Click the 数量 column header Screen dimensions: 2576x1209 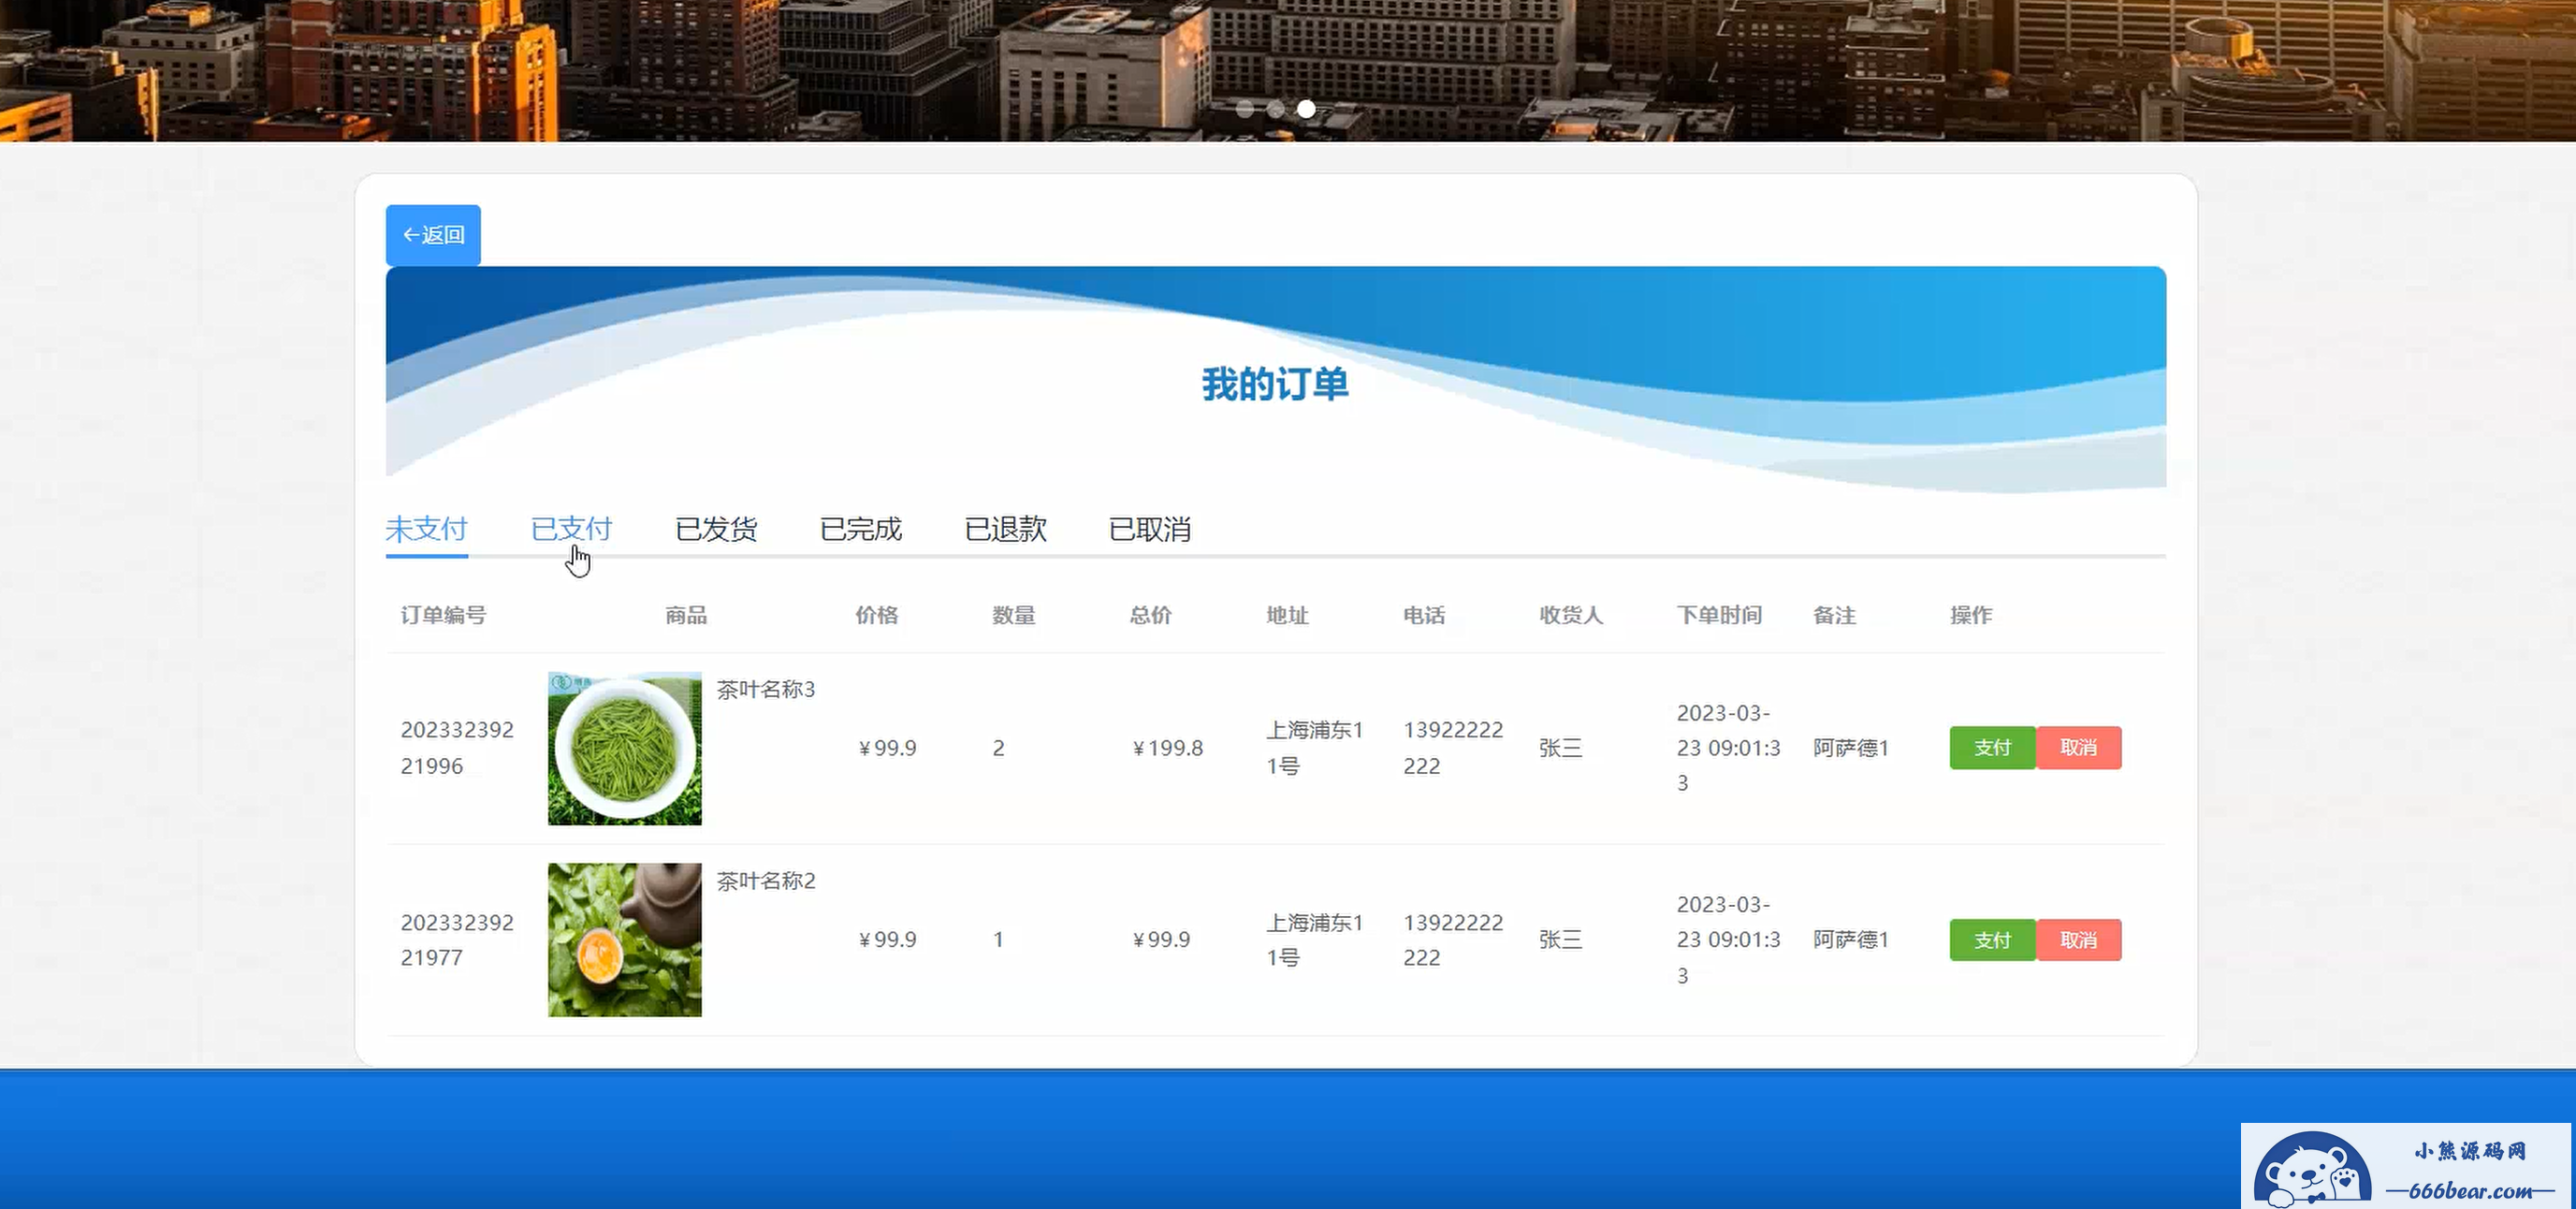(1013, 615)
